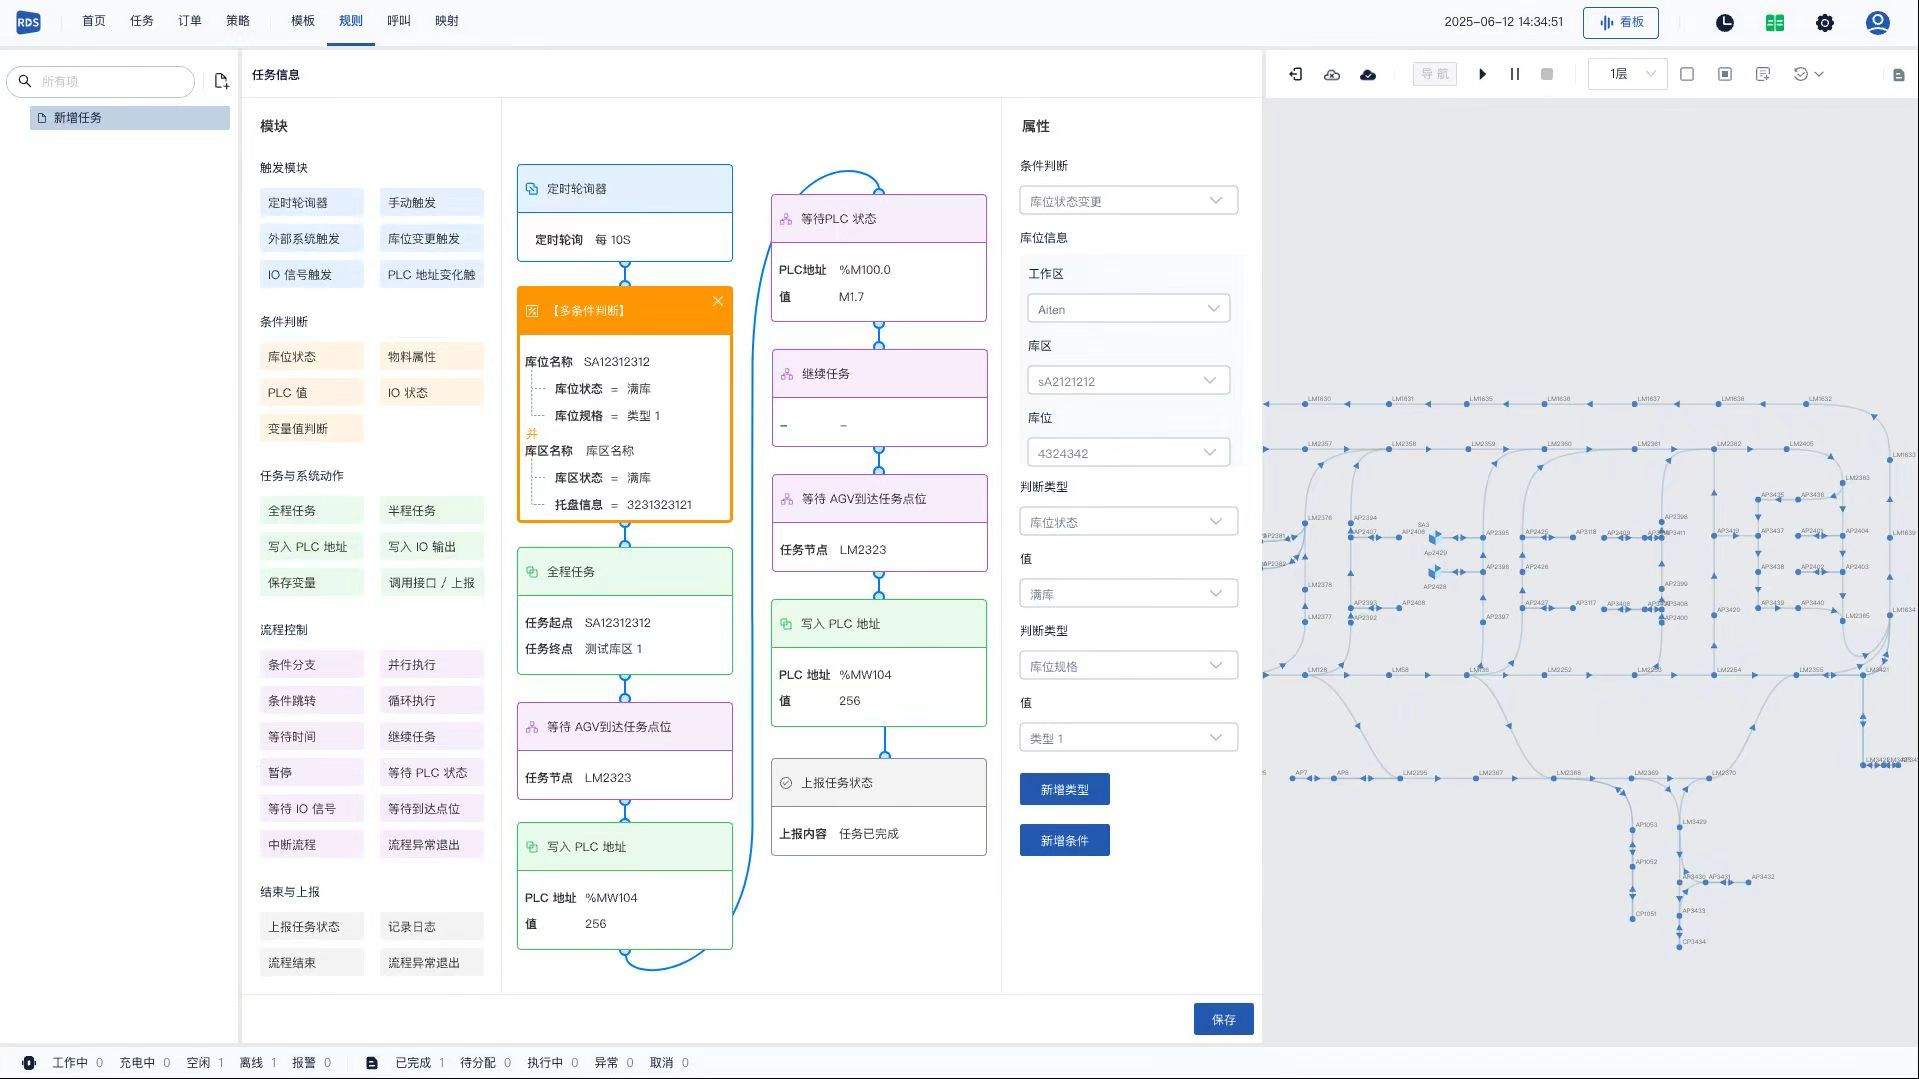Click the exit arrow icon in map toolbar
Viewport: 1919px width, 1079px height.
point(1295,75)
